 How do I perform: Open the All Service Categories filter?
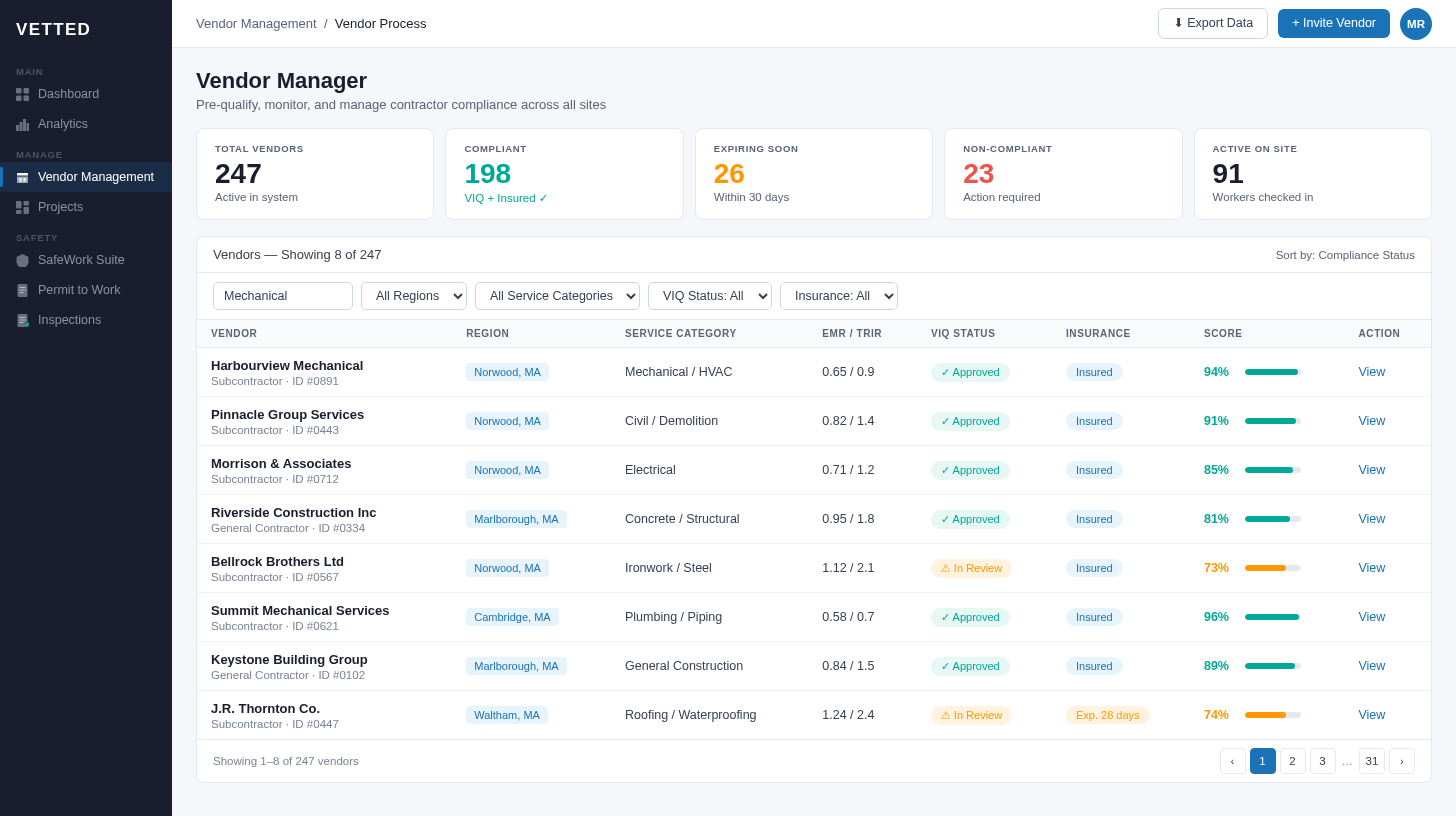(x=556, y=295)
